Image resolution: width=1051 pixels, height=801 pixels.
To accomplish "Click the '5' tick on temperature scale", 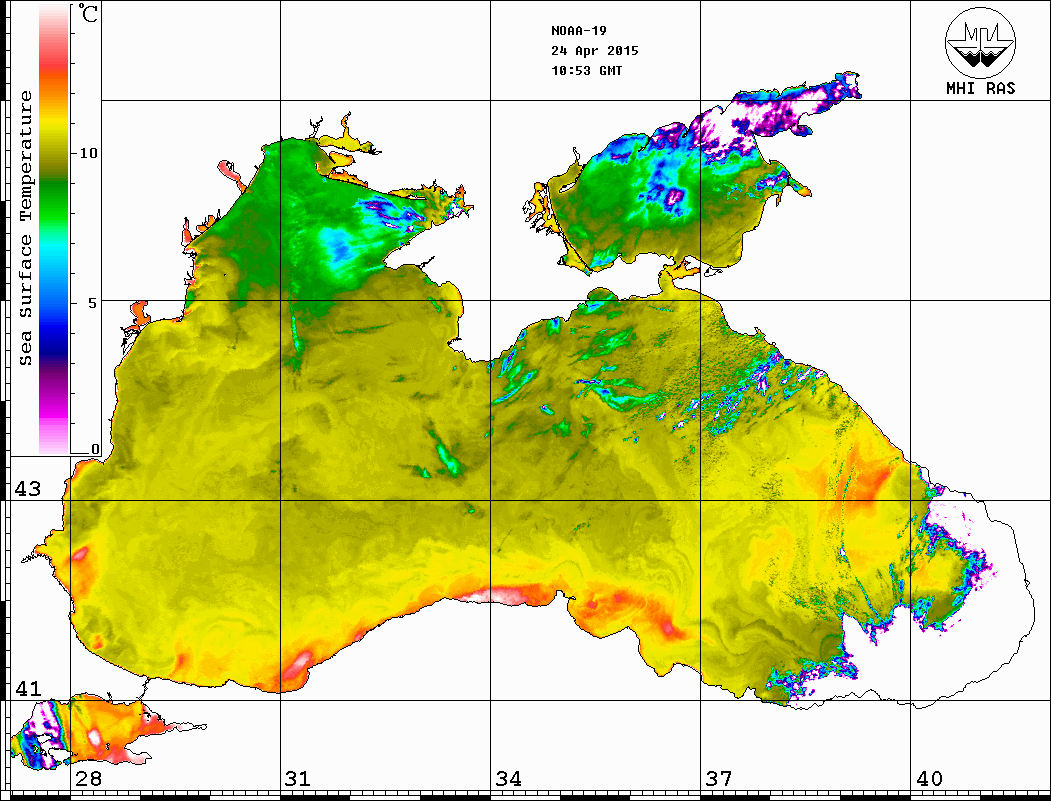I will [92, 303].
